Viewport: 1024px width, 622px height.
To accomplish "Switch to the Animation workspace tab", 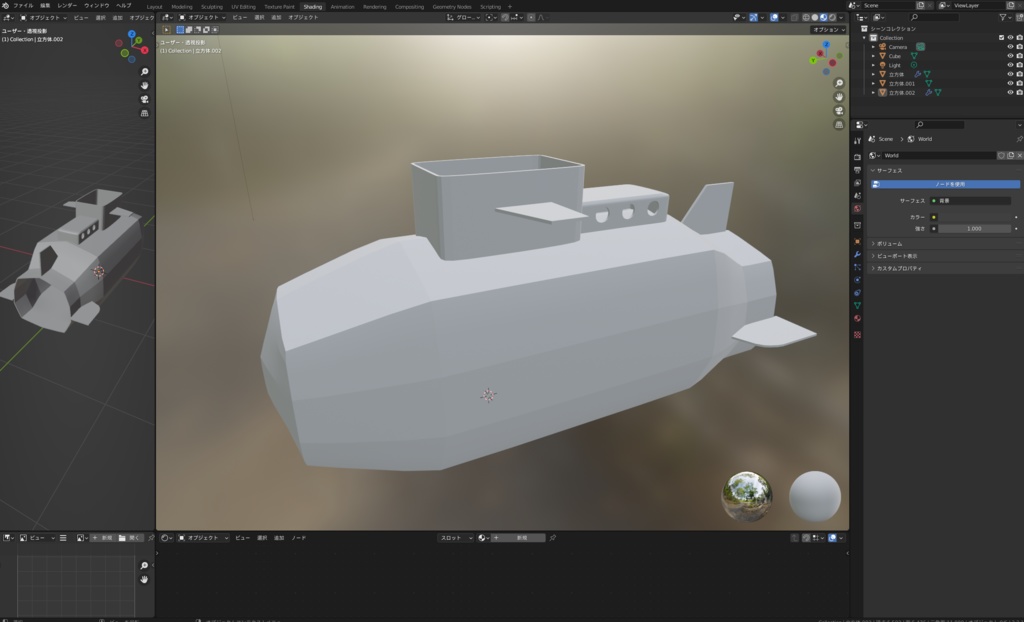I will (x=342, y=7).
